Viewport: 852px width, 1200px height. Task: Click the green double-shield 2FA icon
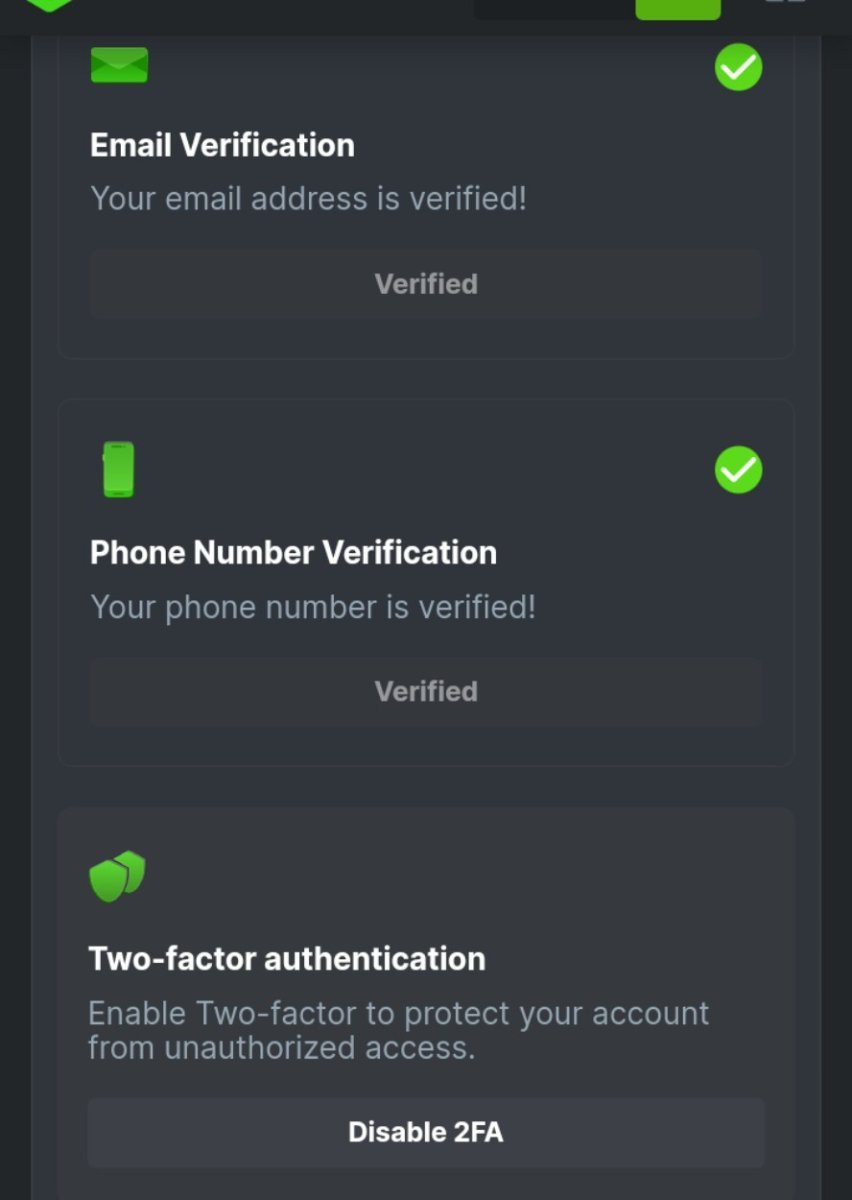[x=117, y=876]
